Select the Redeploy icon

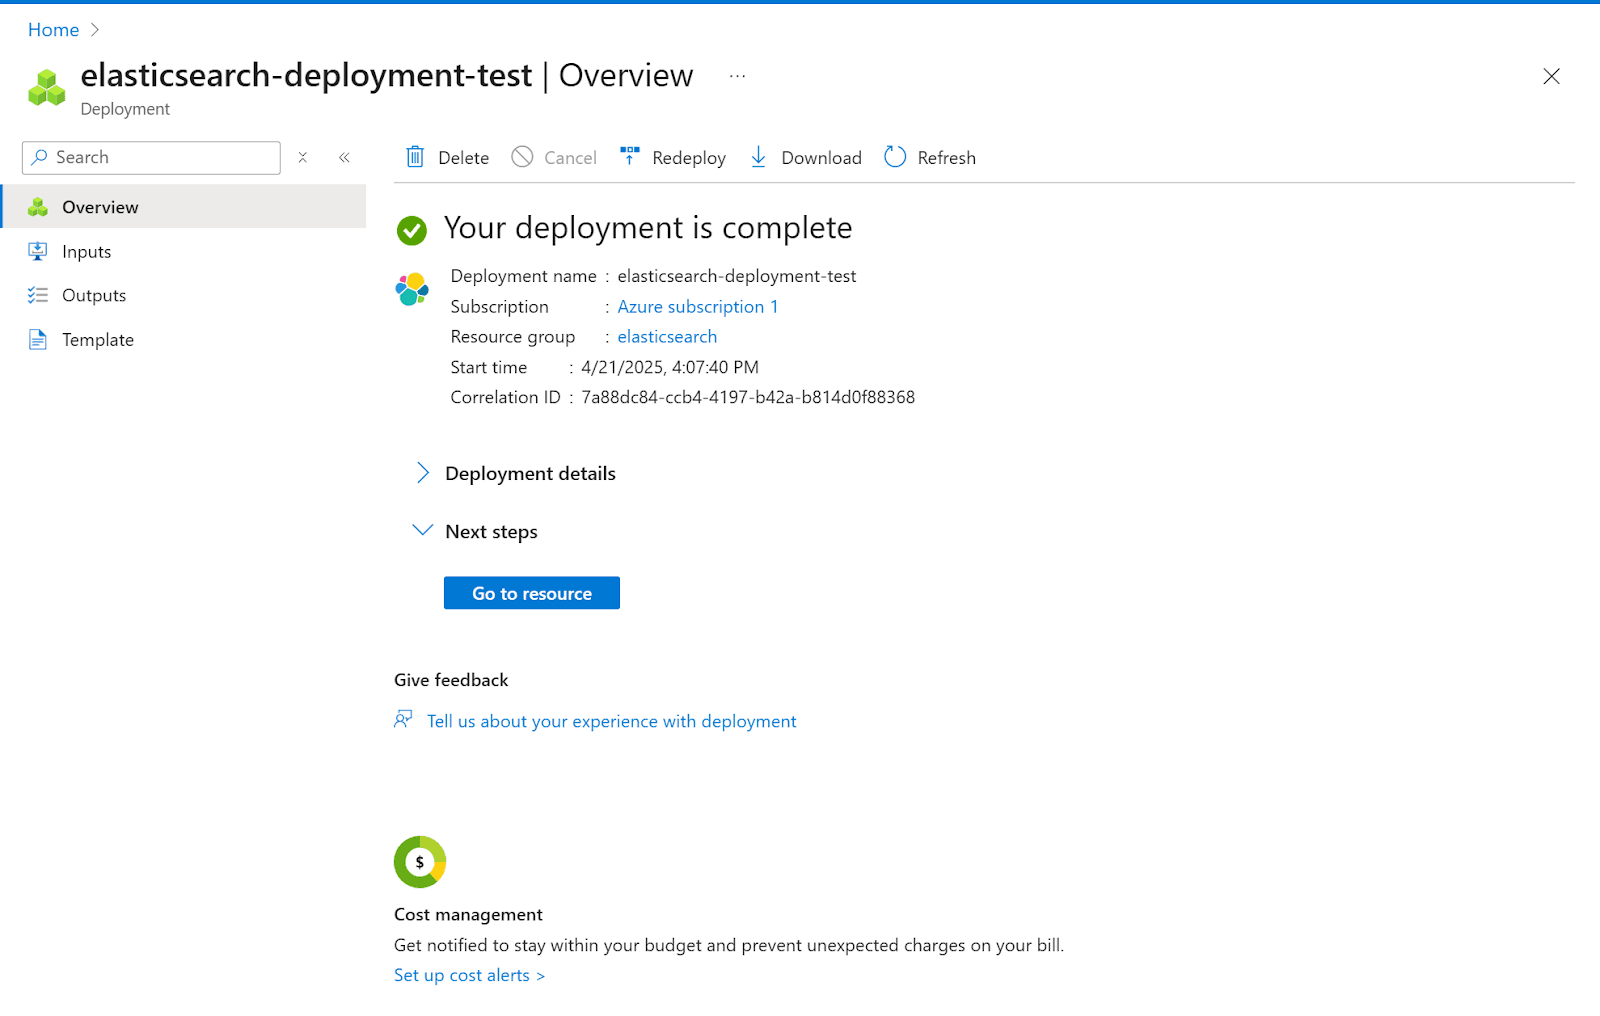click(629, 156)
